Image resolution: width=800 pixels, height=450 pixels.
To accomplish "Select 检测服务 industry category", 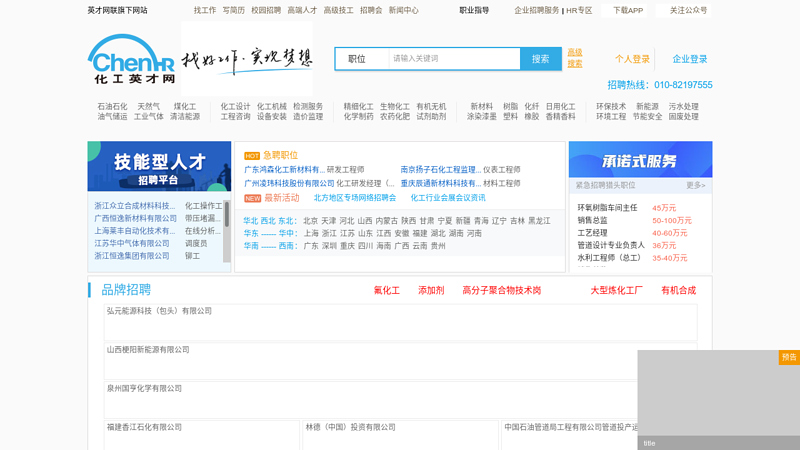I will [308, 107].
